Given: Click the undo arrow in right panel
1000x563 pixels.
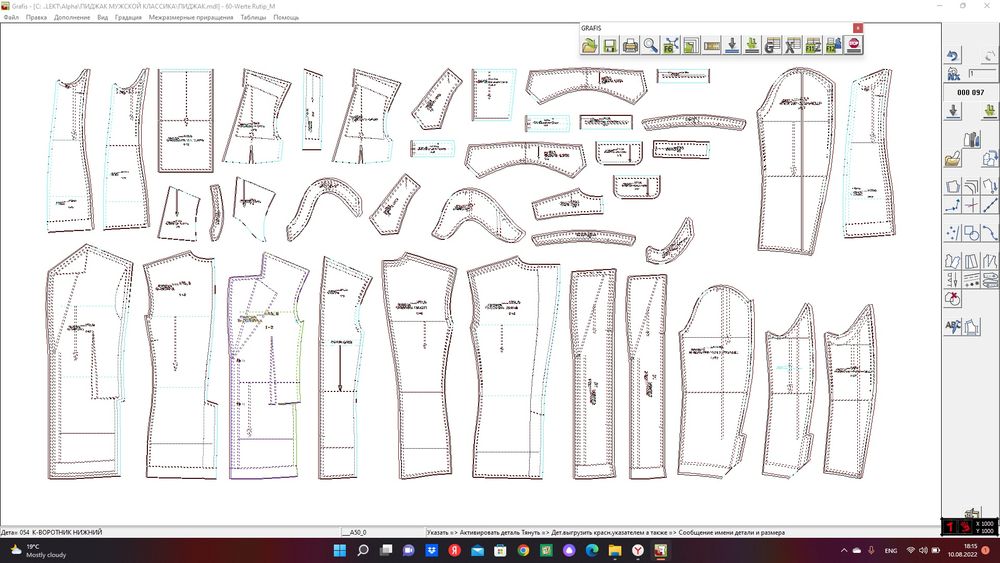Looking at the screenshot, I should coord(953,56).
